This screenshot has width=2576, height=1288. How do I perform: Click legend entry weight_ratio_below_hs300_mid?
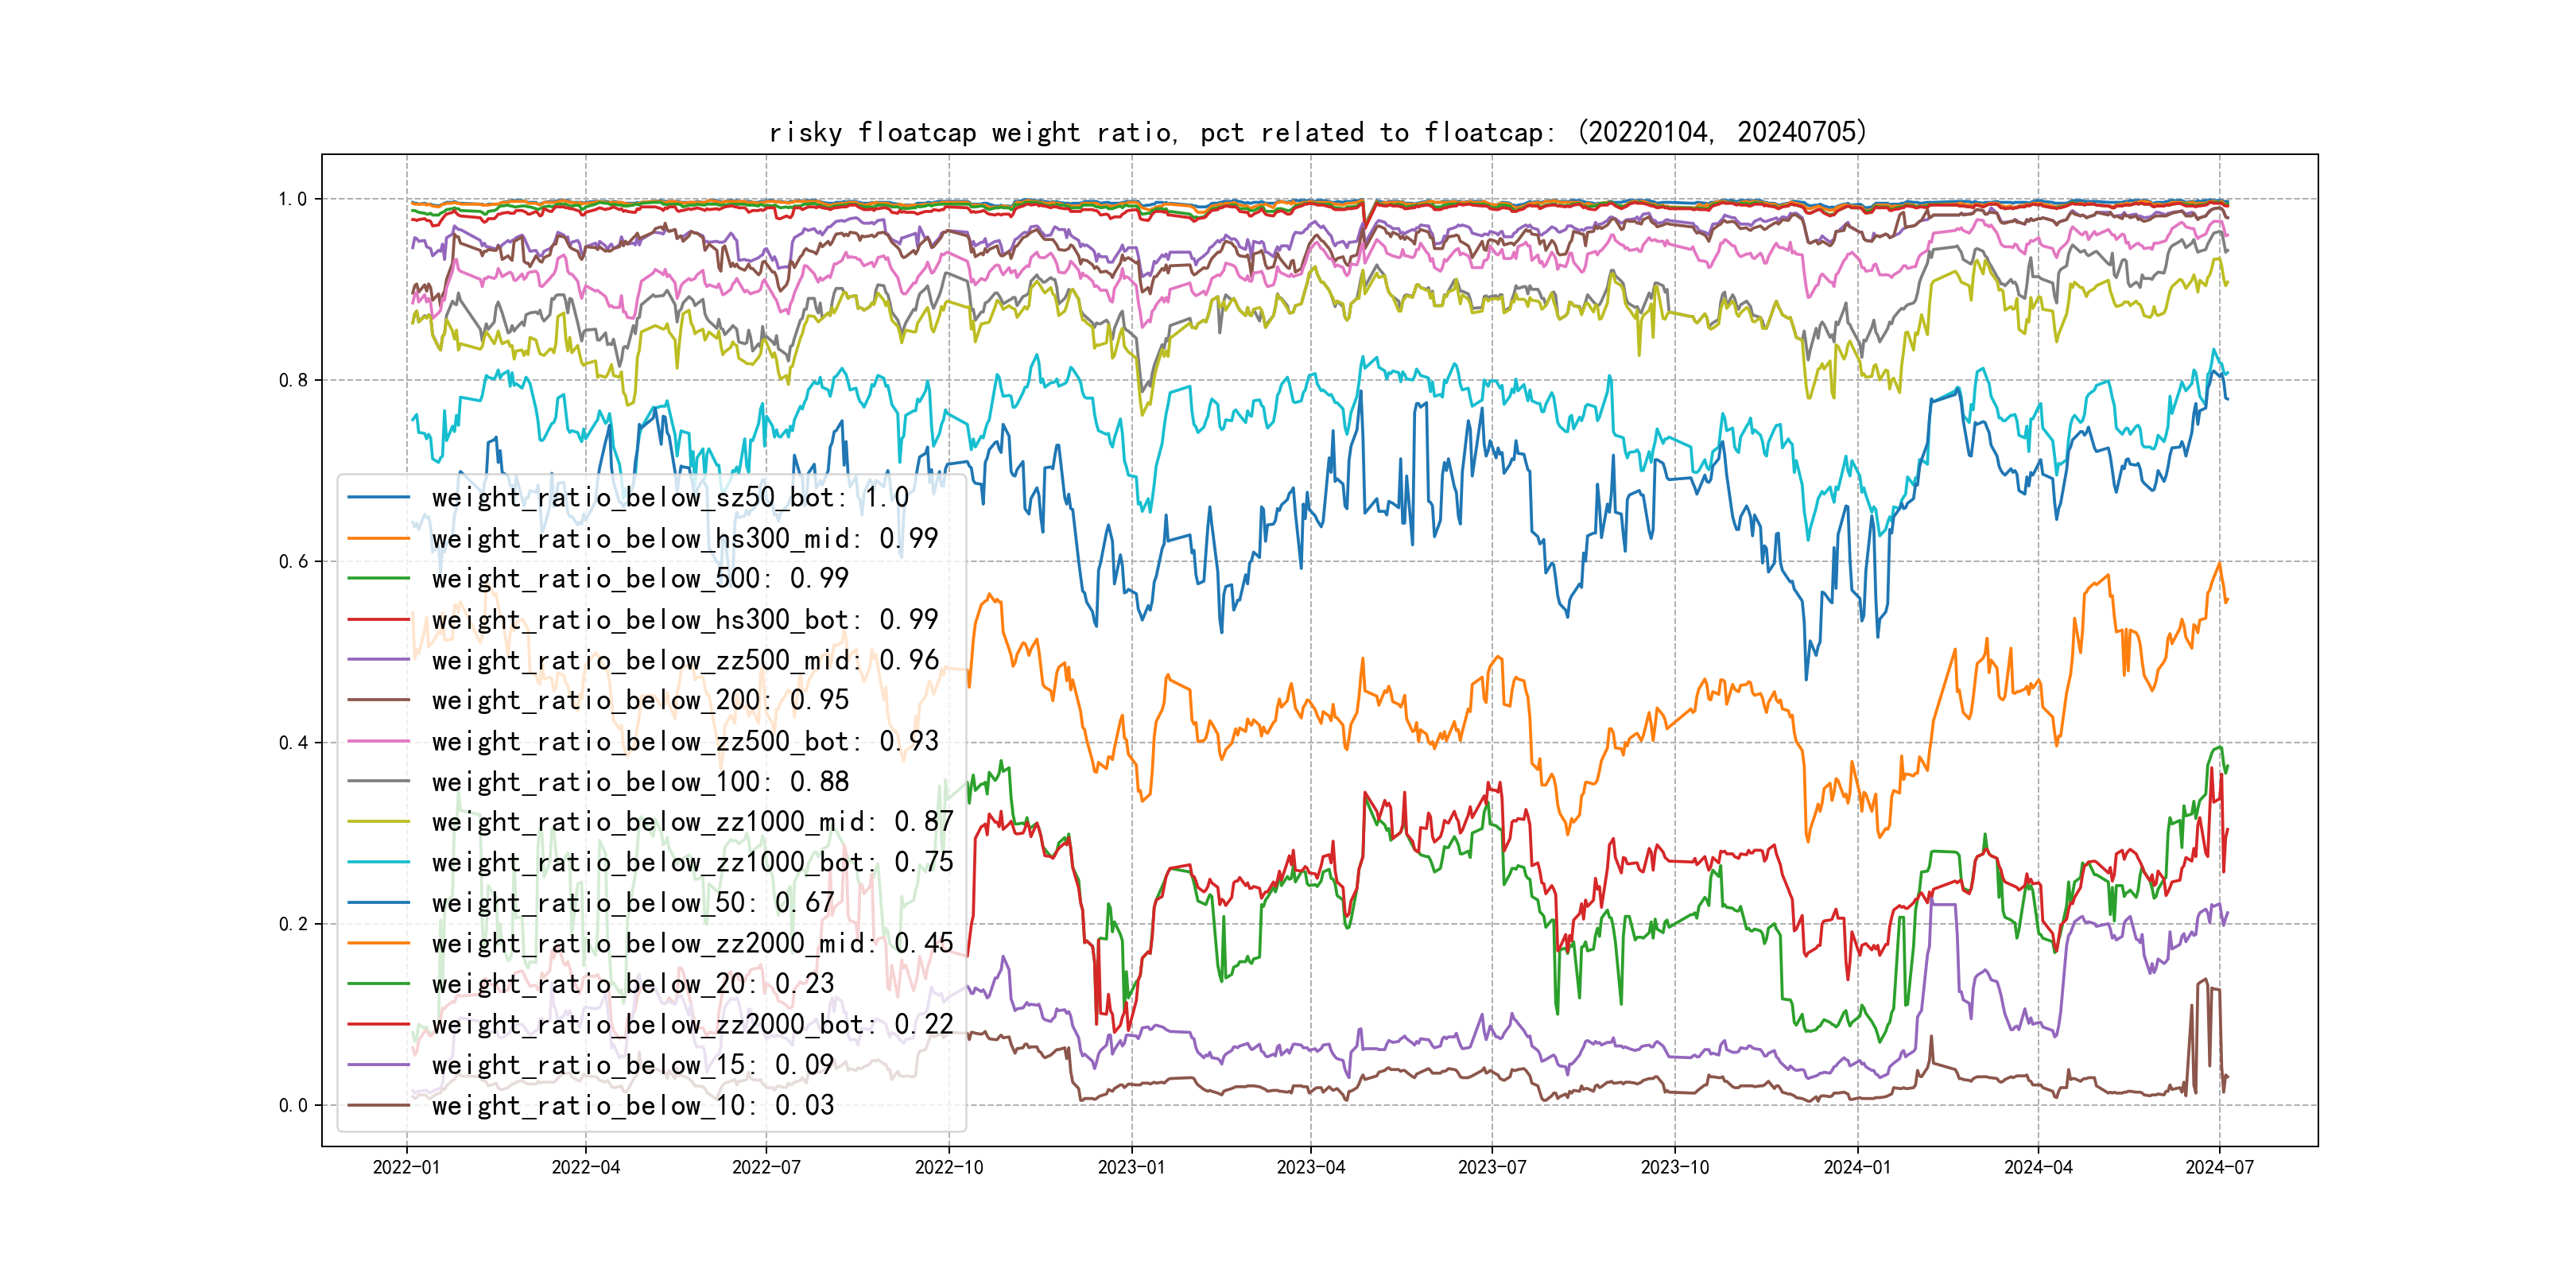tap(684, 538)
